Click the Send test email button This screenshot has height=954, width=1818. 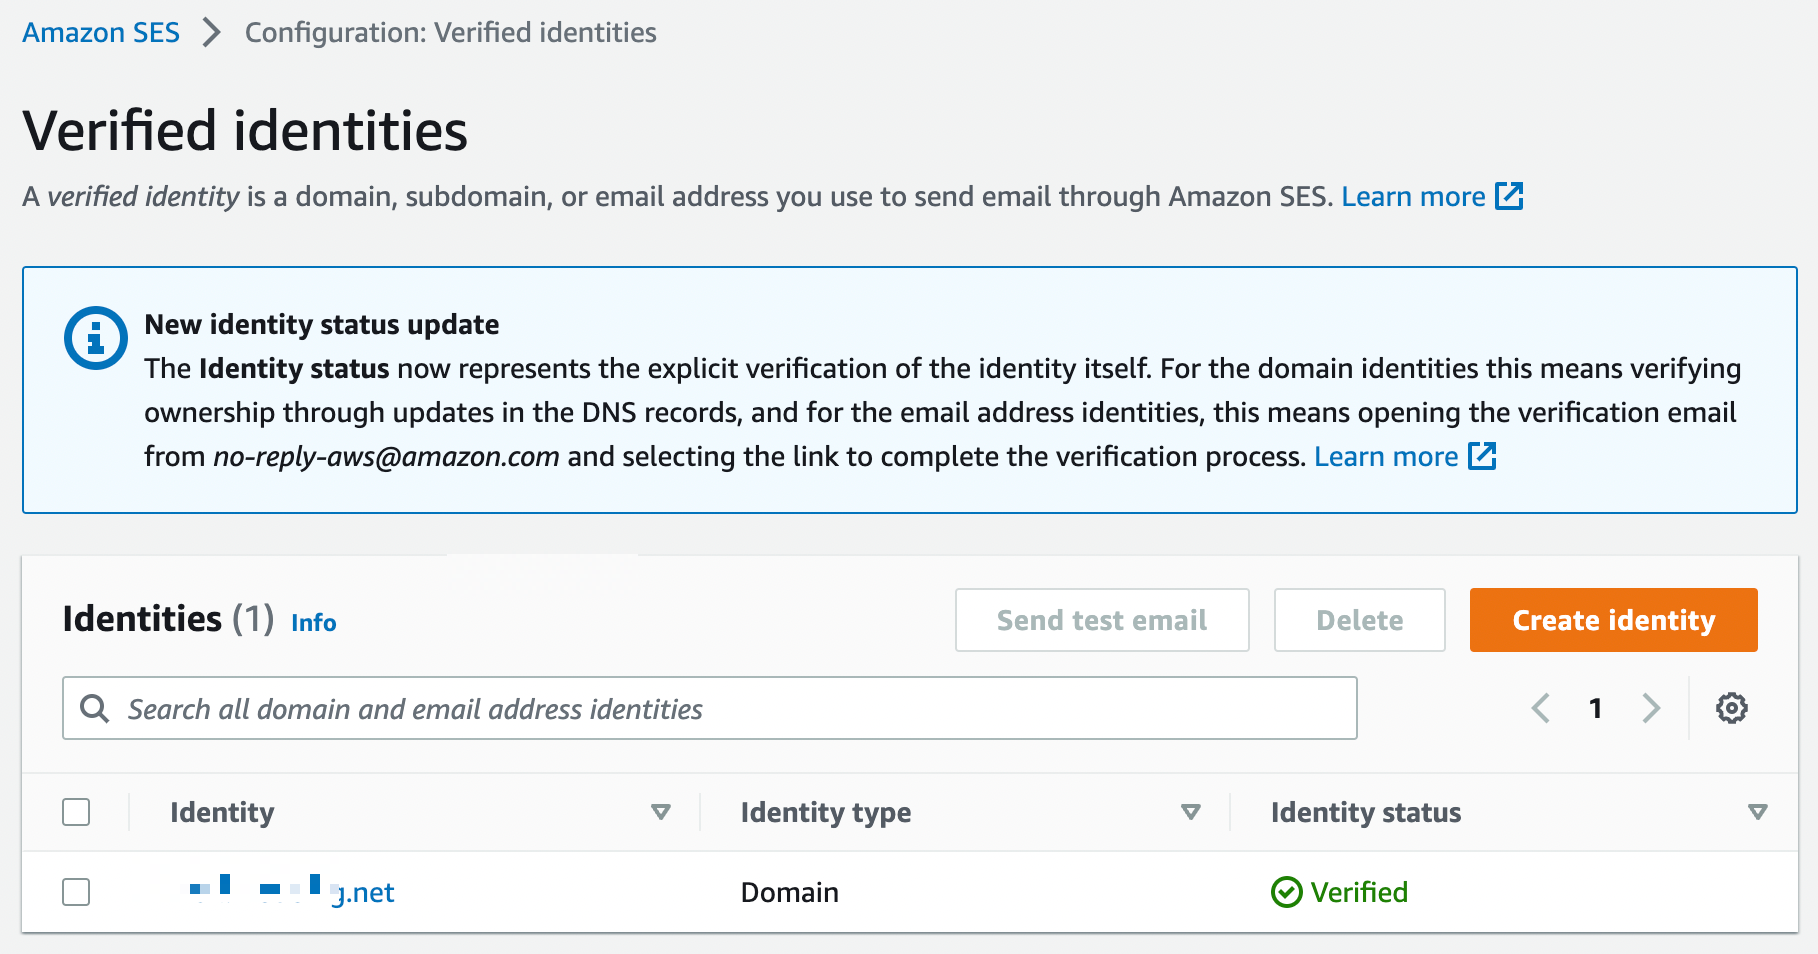1101,620
